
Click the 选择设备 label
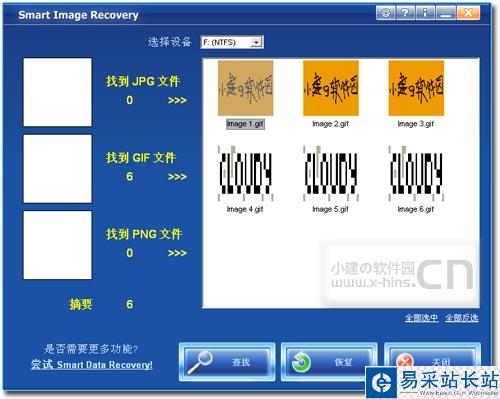coord(170,42)
